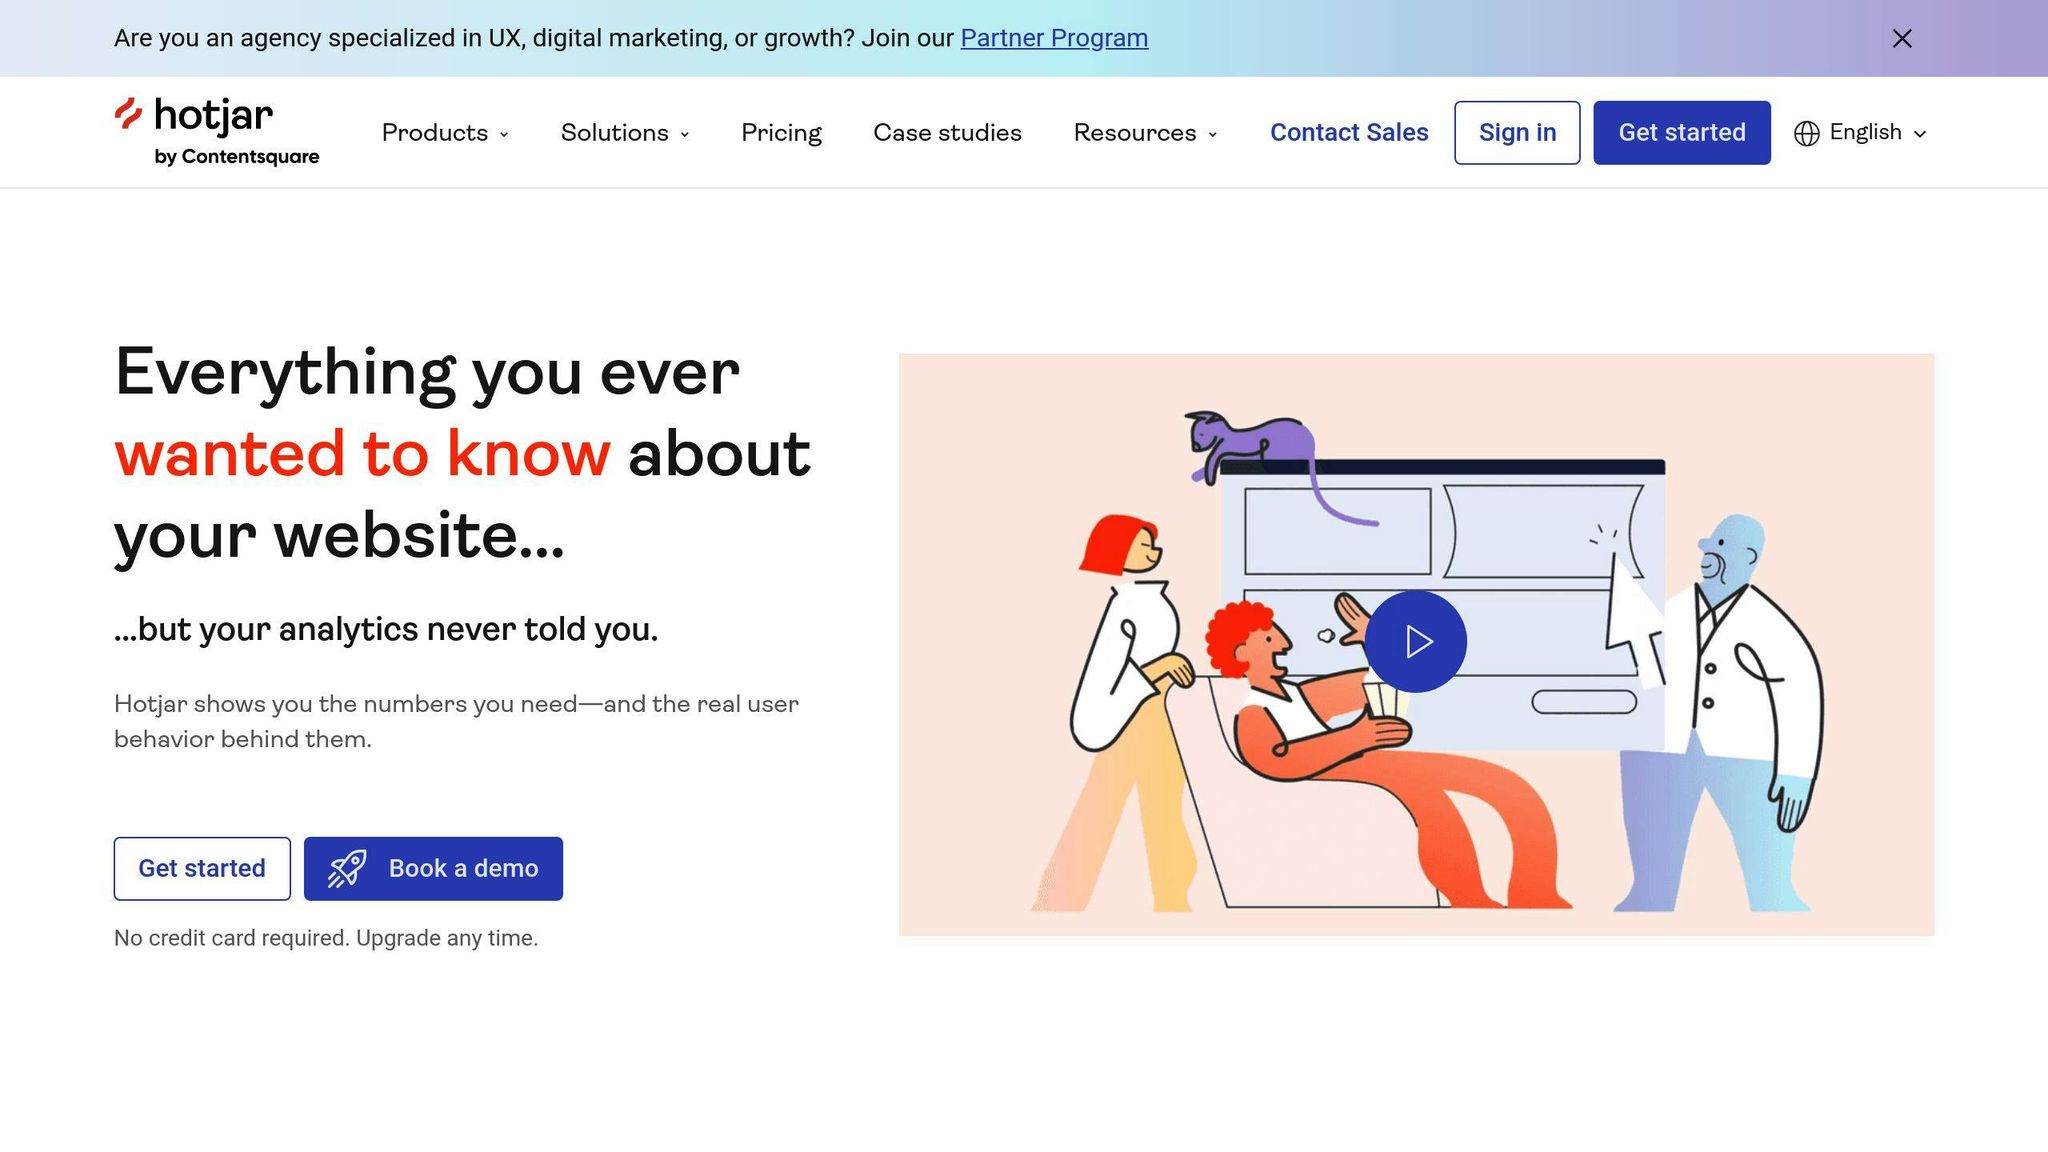
Task: Go to the Pricing page
Action: coord(781,133)
